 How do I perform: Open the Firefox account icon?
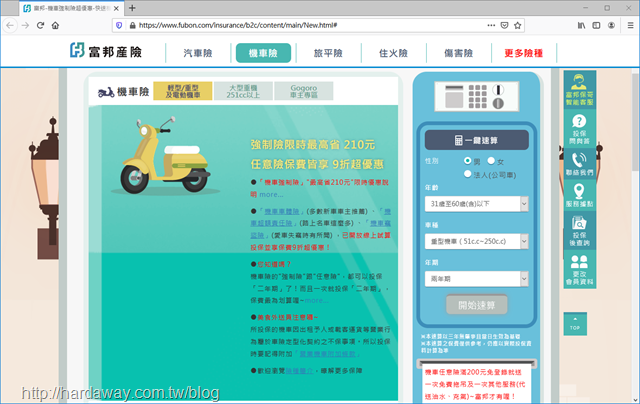coord(611,25)
